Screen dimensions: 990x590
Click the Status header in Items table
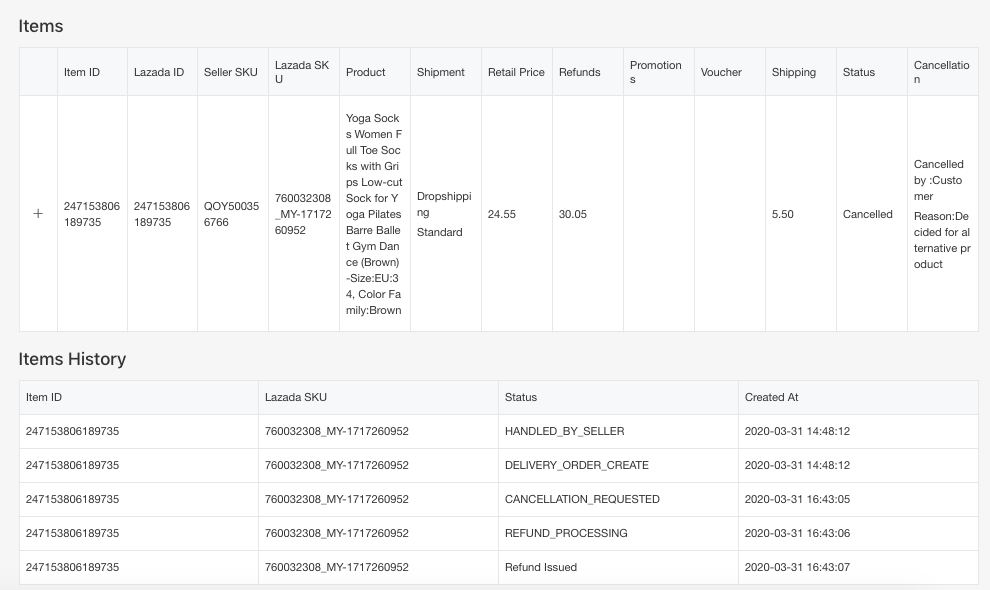tap(859, 72)
